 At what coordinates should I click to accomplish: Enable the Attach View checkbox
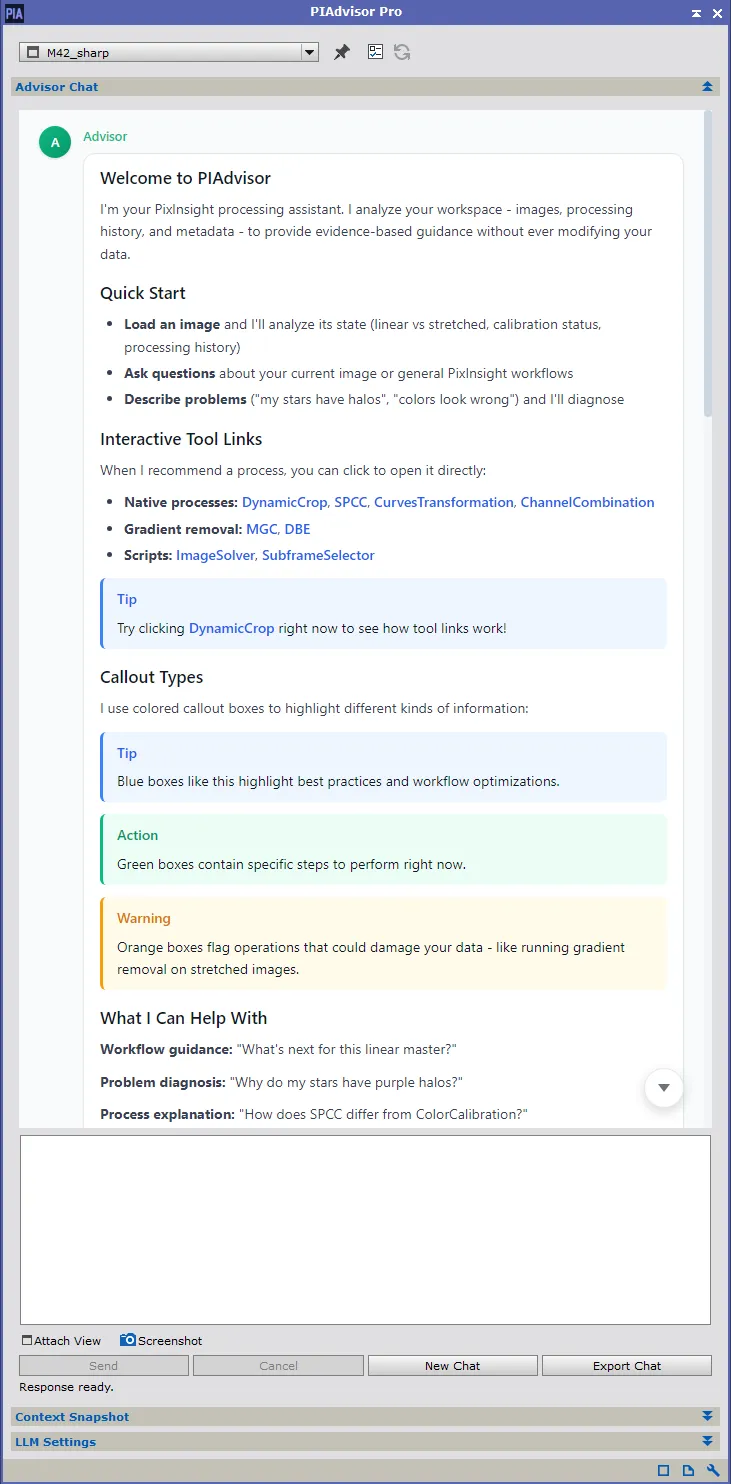click(x=27, y=1341)
